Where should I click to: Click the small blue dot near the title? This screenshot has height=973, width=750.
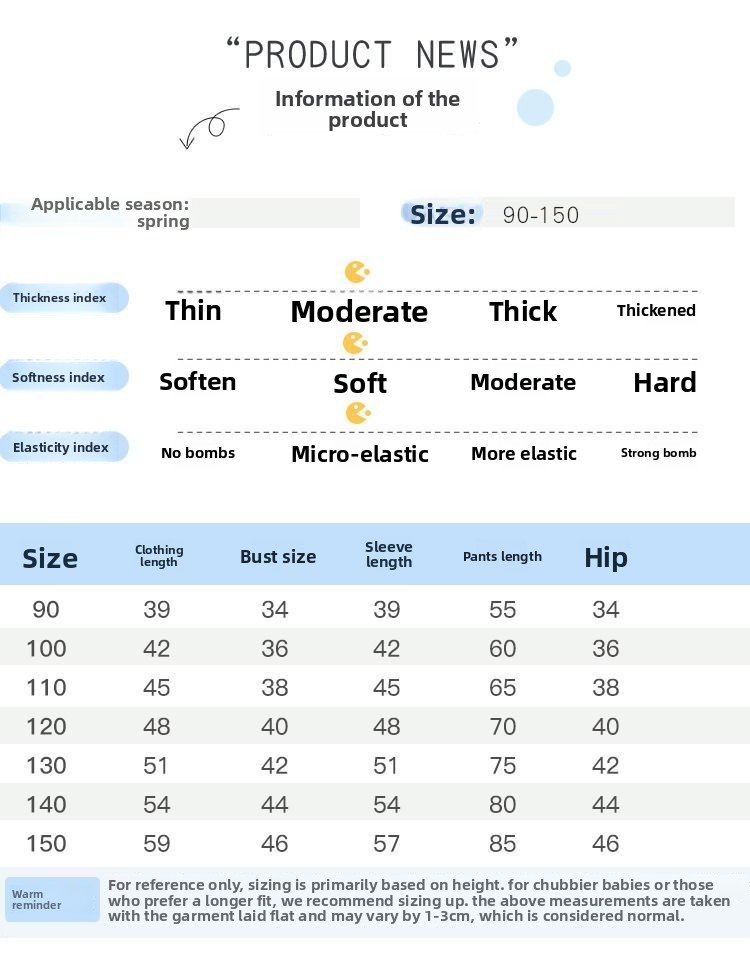562,68
